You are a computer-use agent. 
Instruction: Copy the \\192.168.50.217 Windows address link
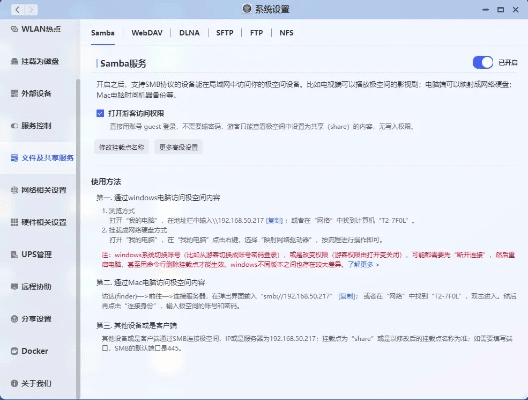[274, 221]
